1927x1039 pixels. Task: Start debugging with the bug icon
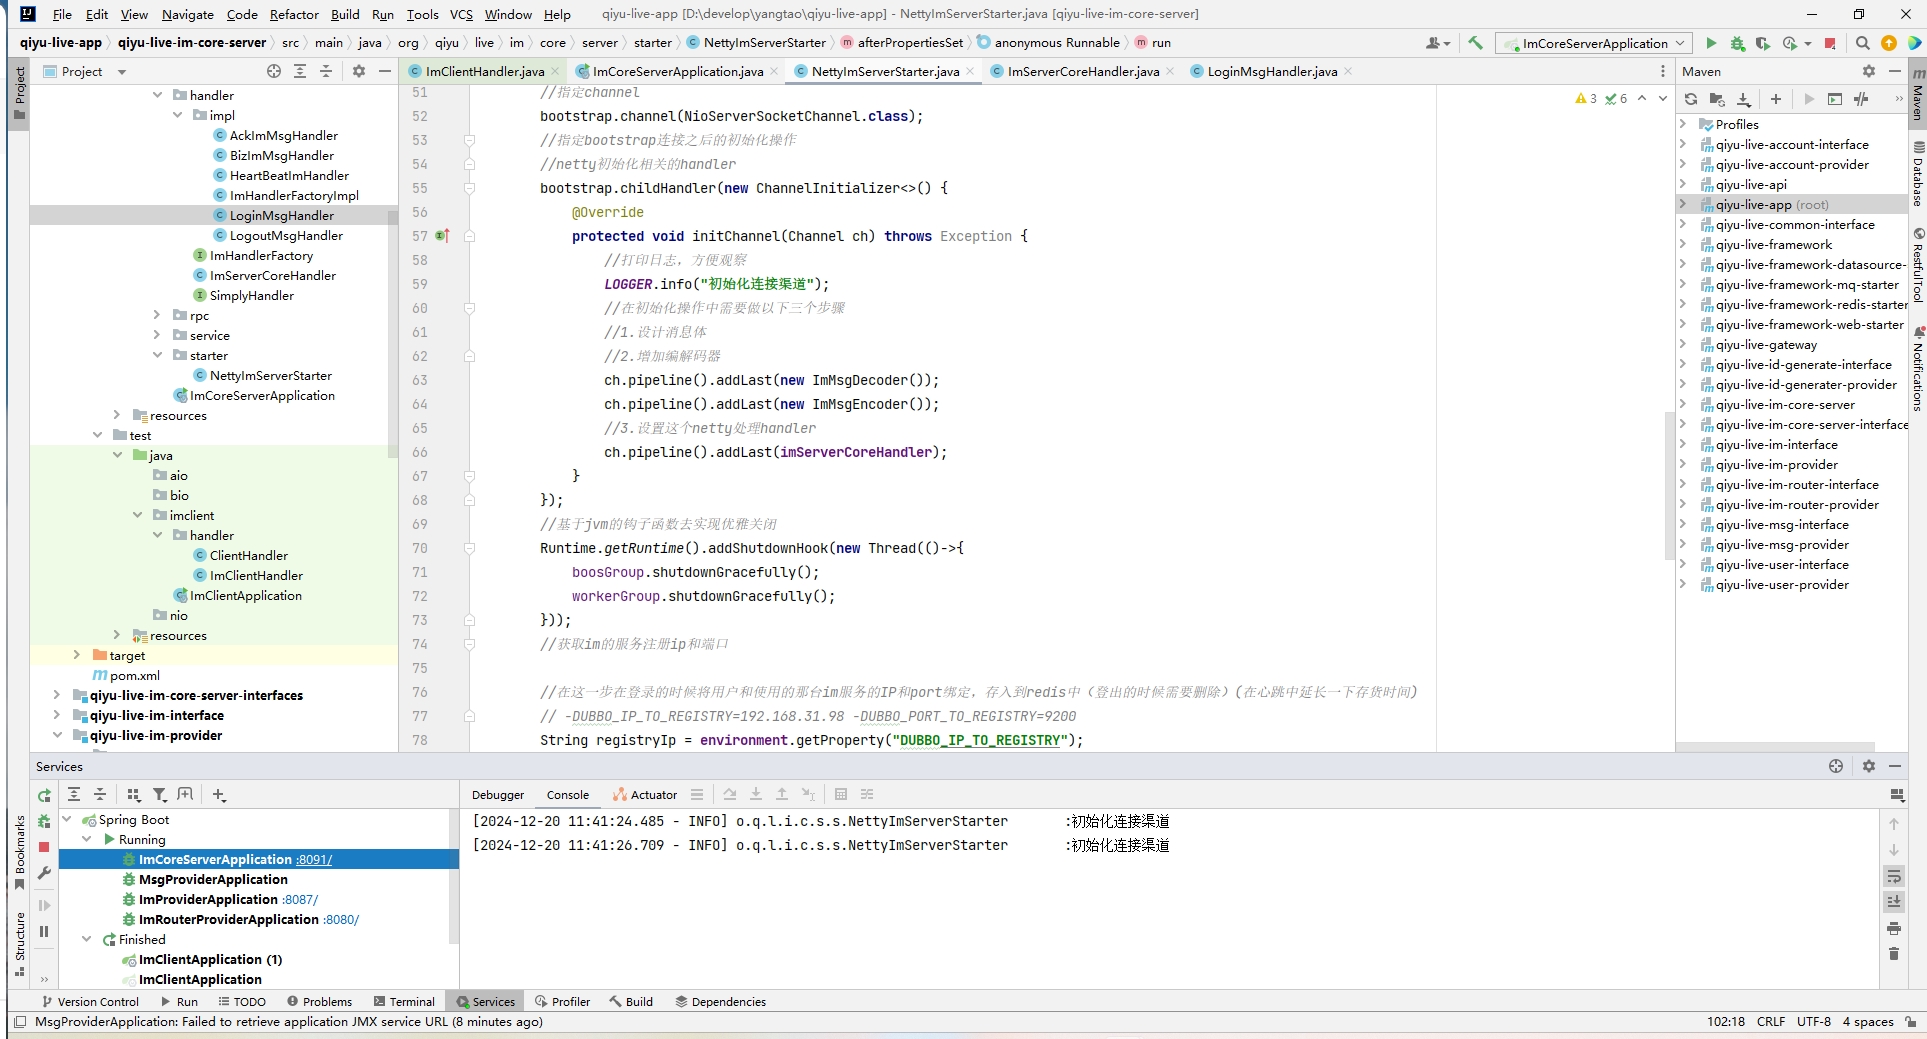pos(1737,43)
